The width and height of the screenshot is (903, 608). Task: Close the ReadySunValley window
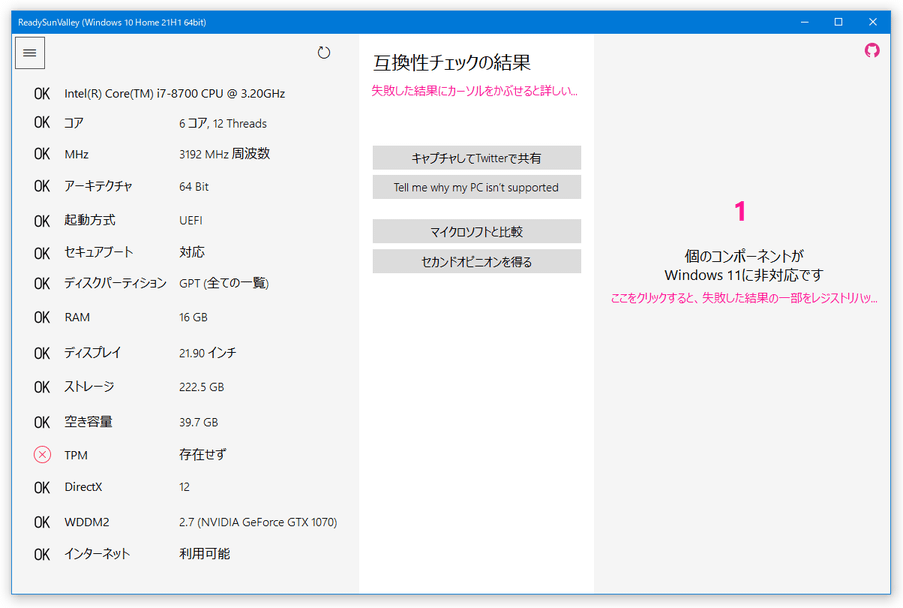(x=872, y=22)
